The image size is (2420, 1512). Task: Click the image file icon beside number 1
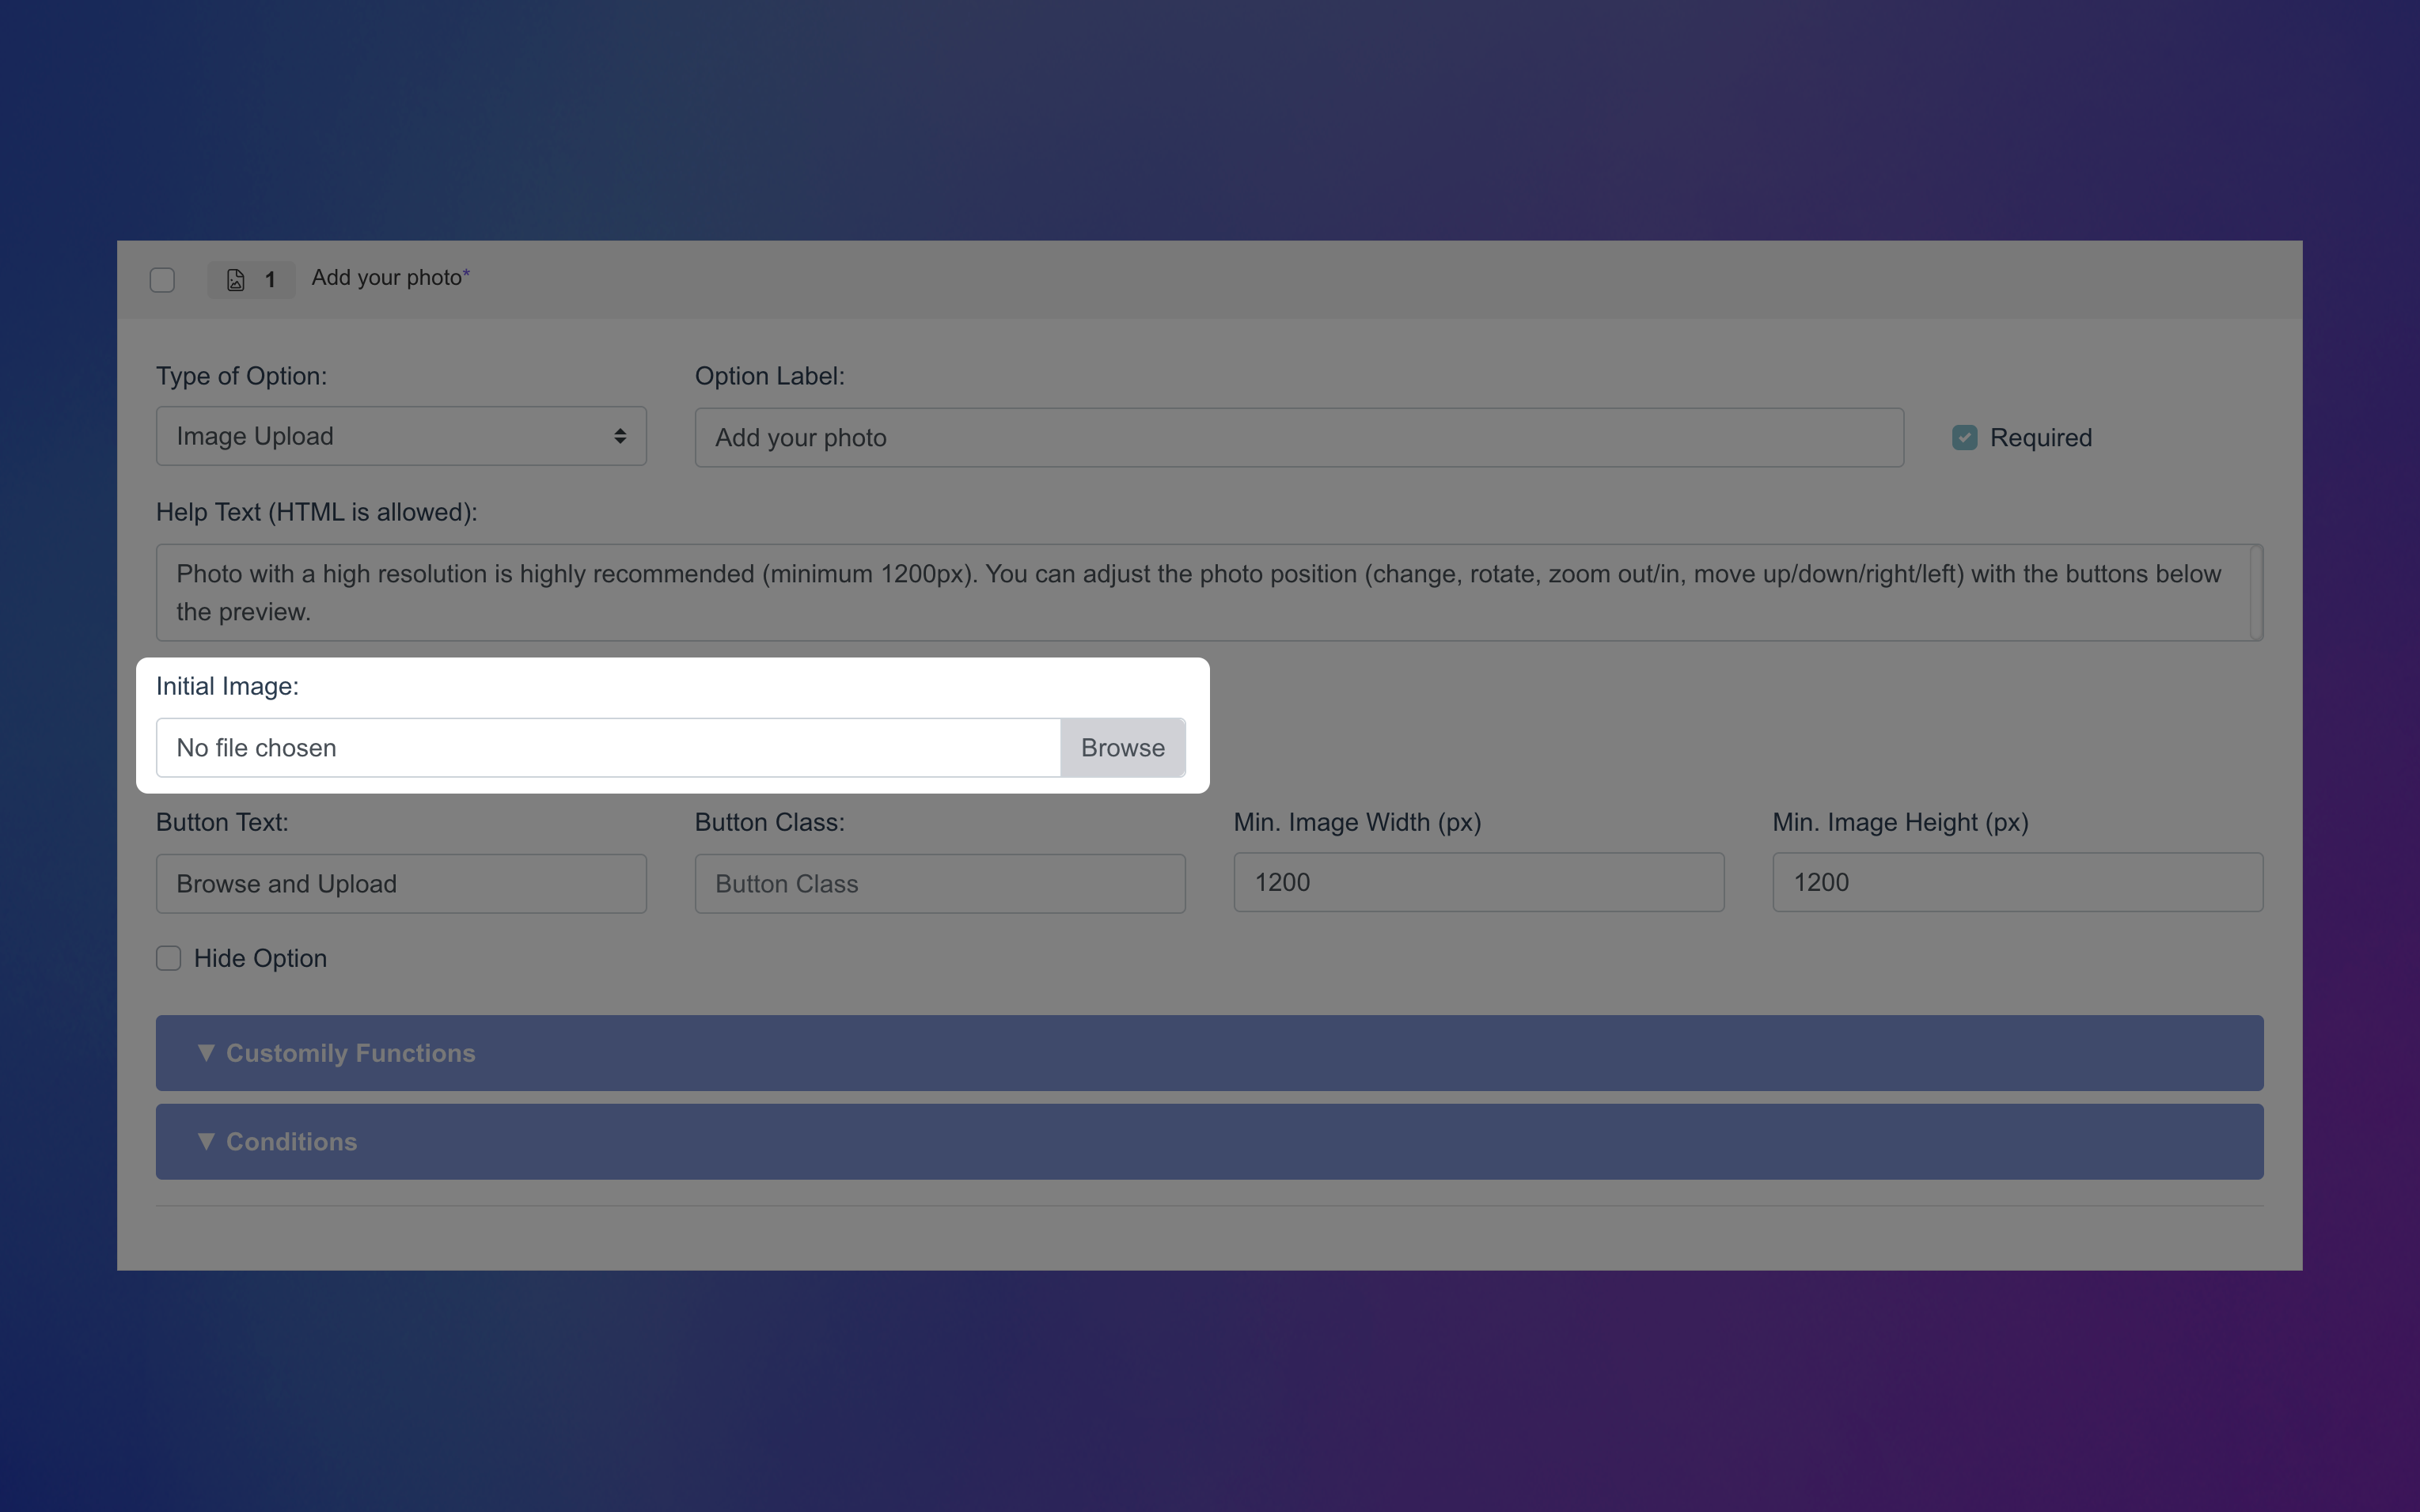235,280
